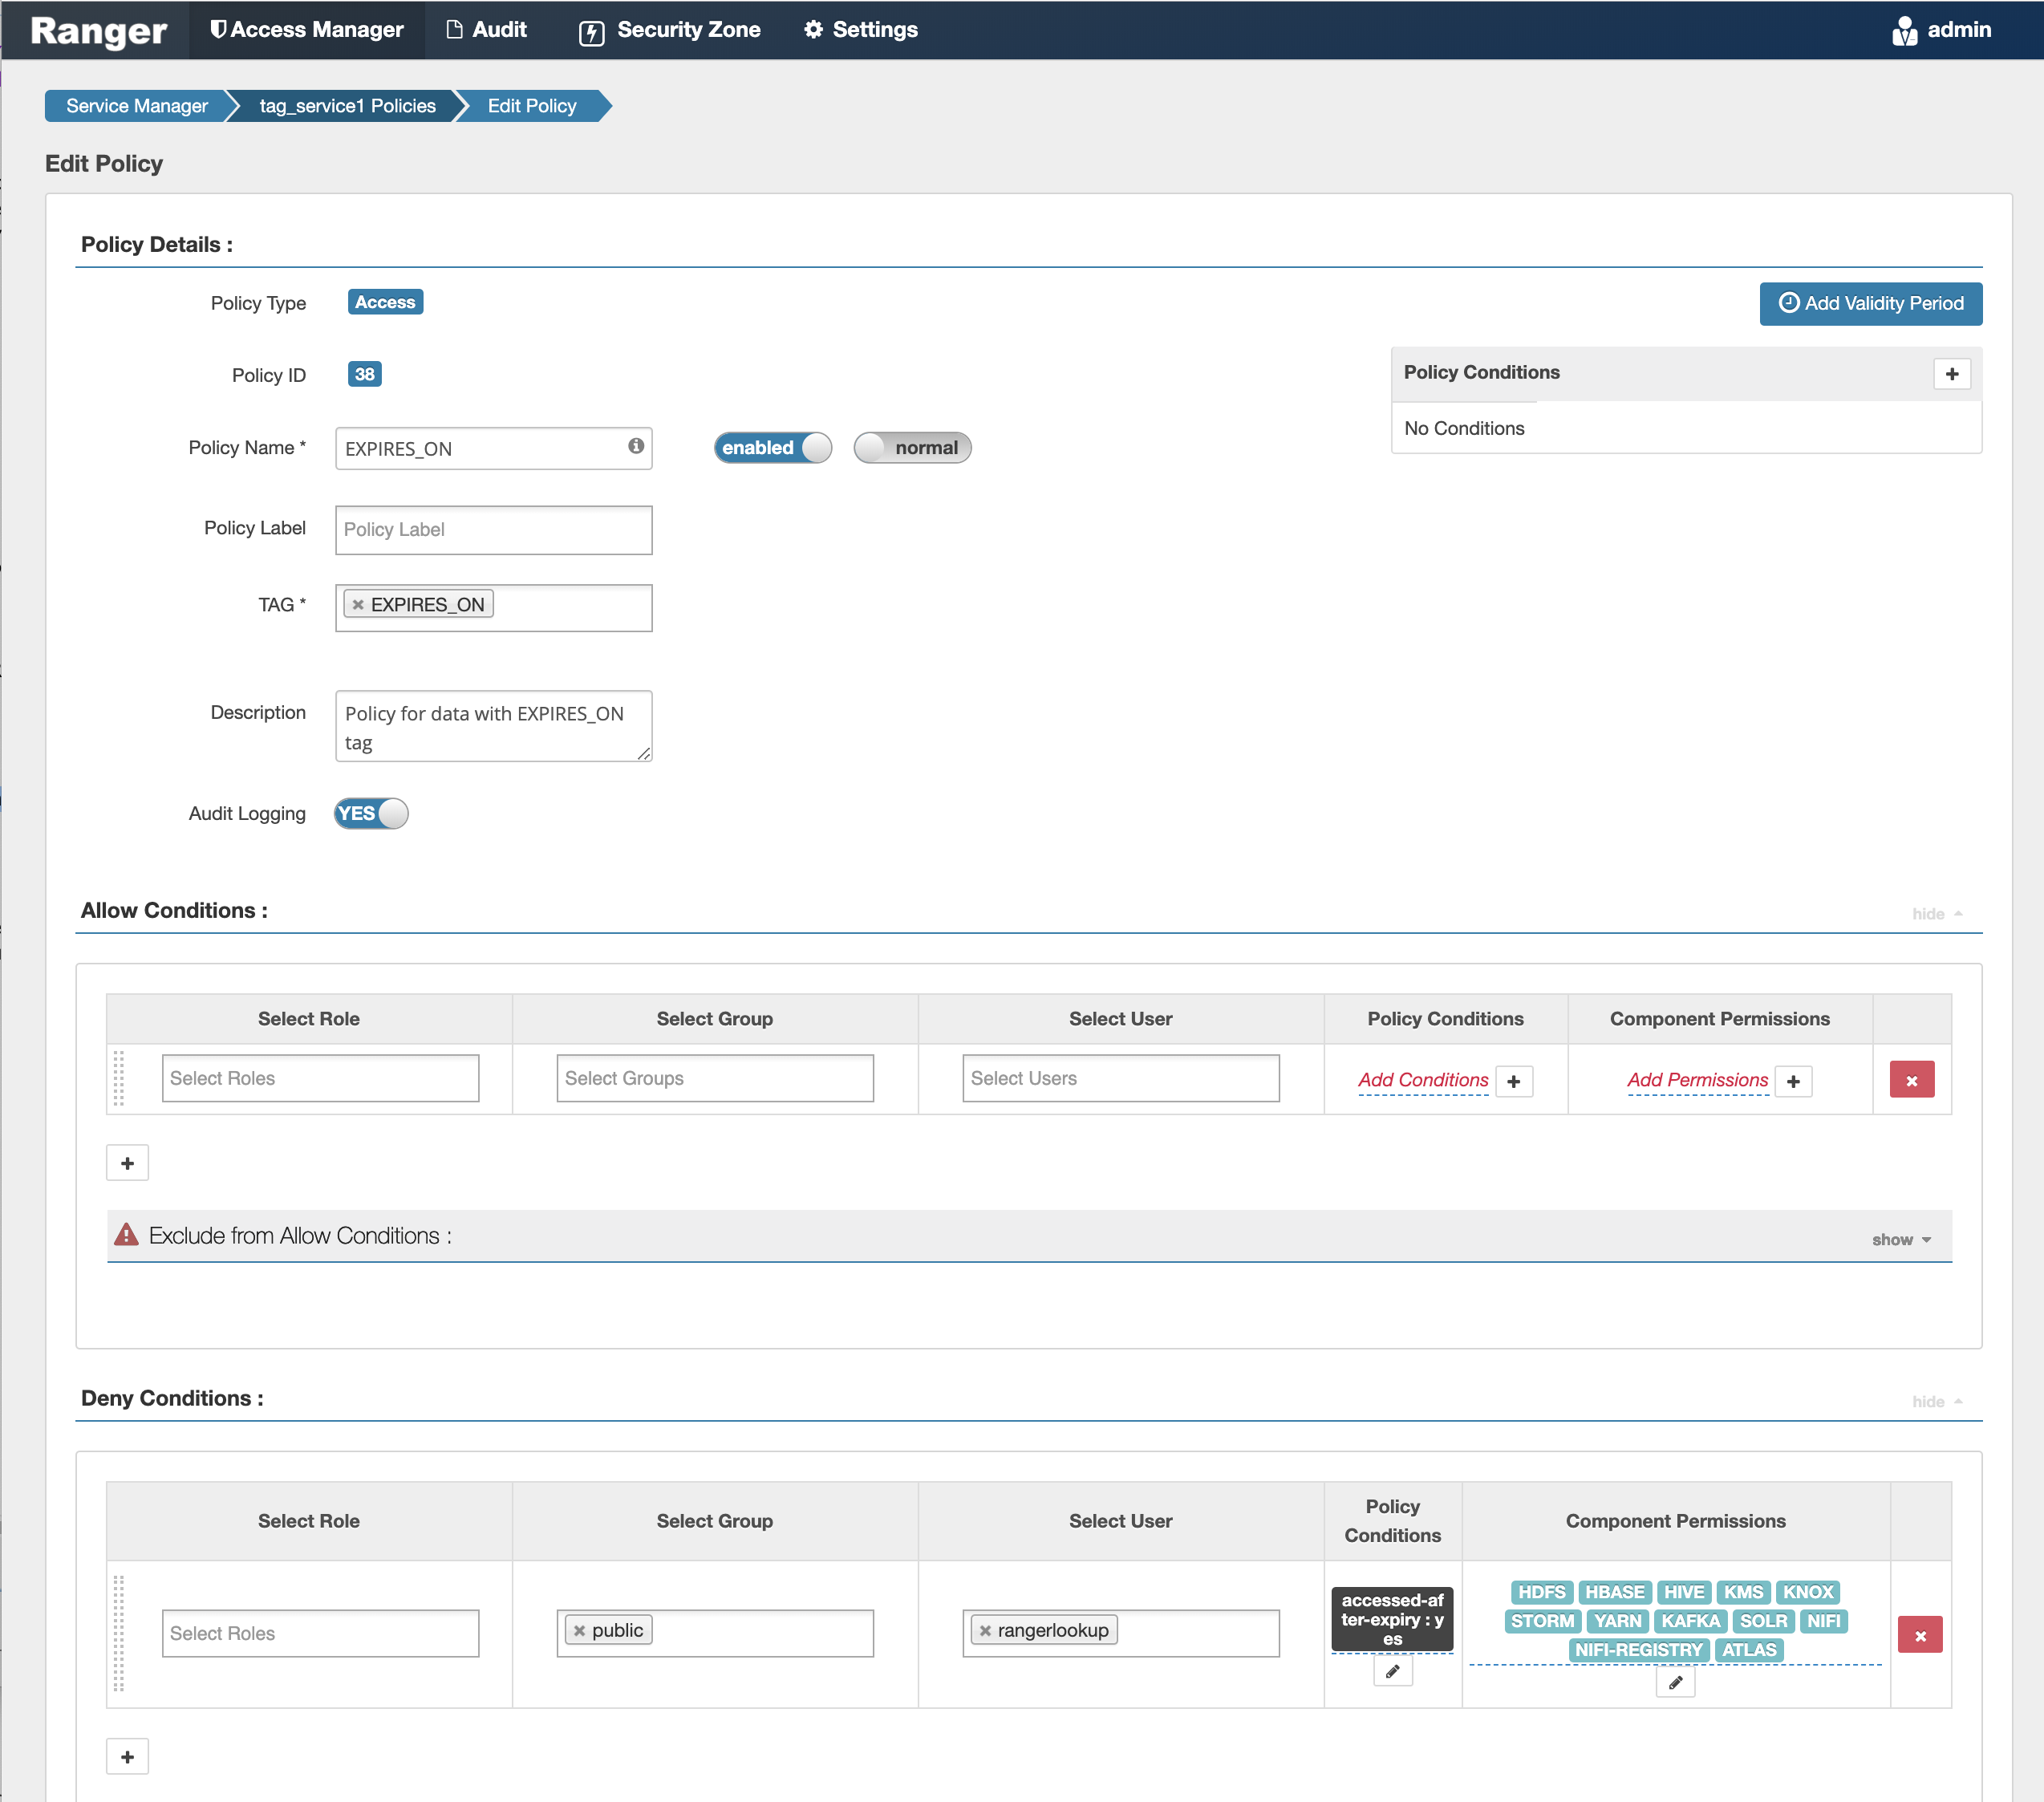Click the Policy Name info icon
This screenshot has width=2044, height=1802.
[635, 446]
